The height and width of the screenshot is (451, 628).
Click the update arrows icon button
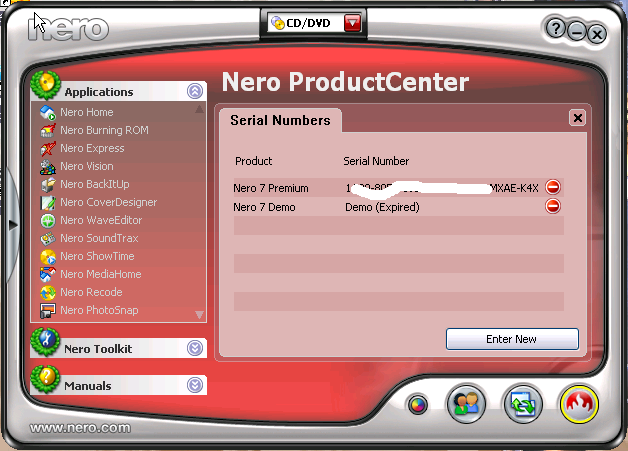click(x=523, y=404)
